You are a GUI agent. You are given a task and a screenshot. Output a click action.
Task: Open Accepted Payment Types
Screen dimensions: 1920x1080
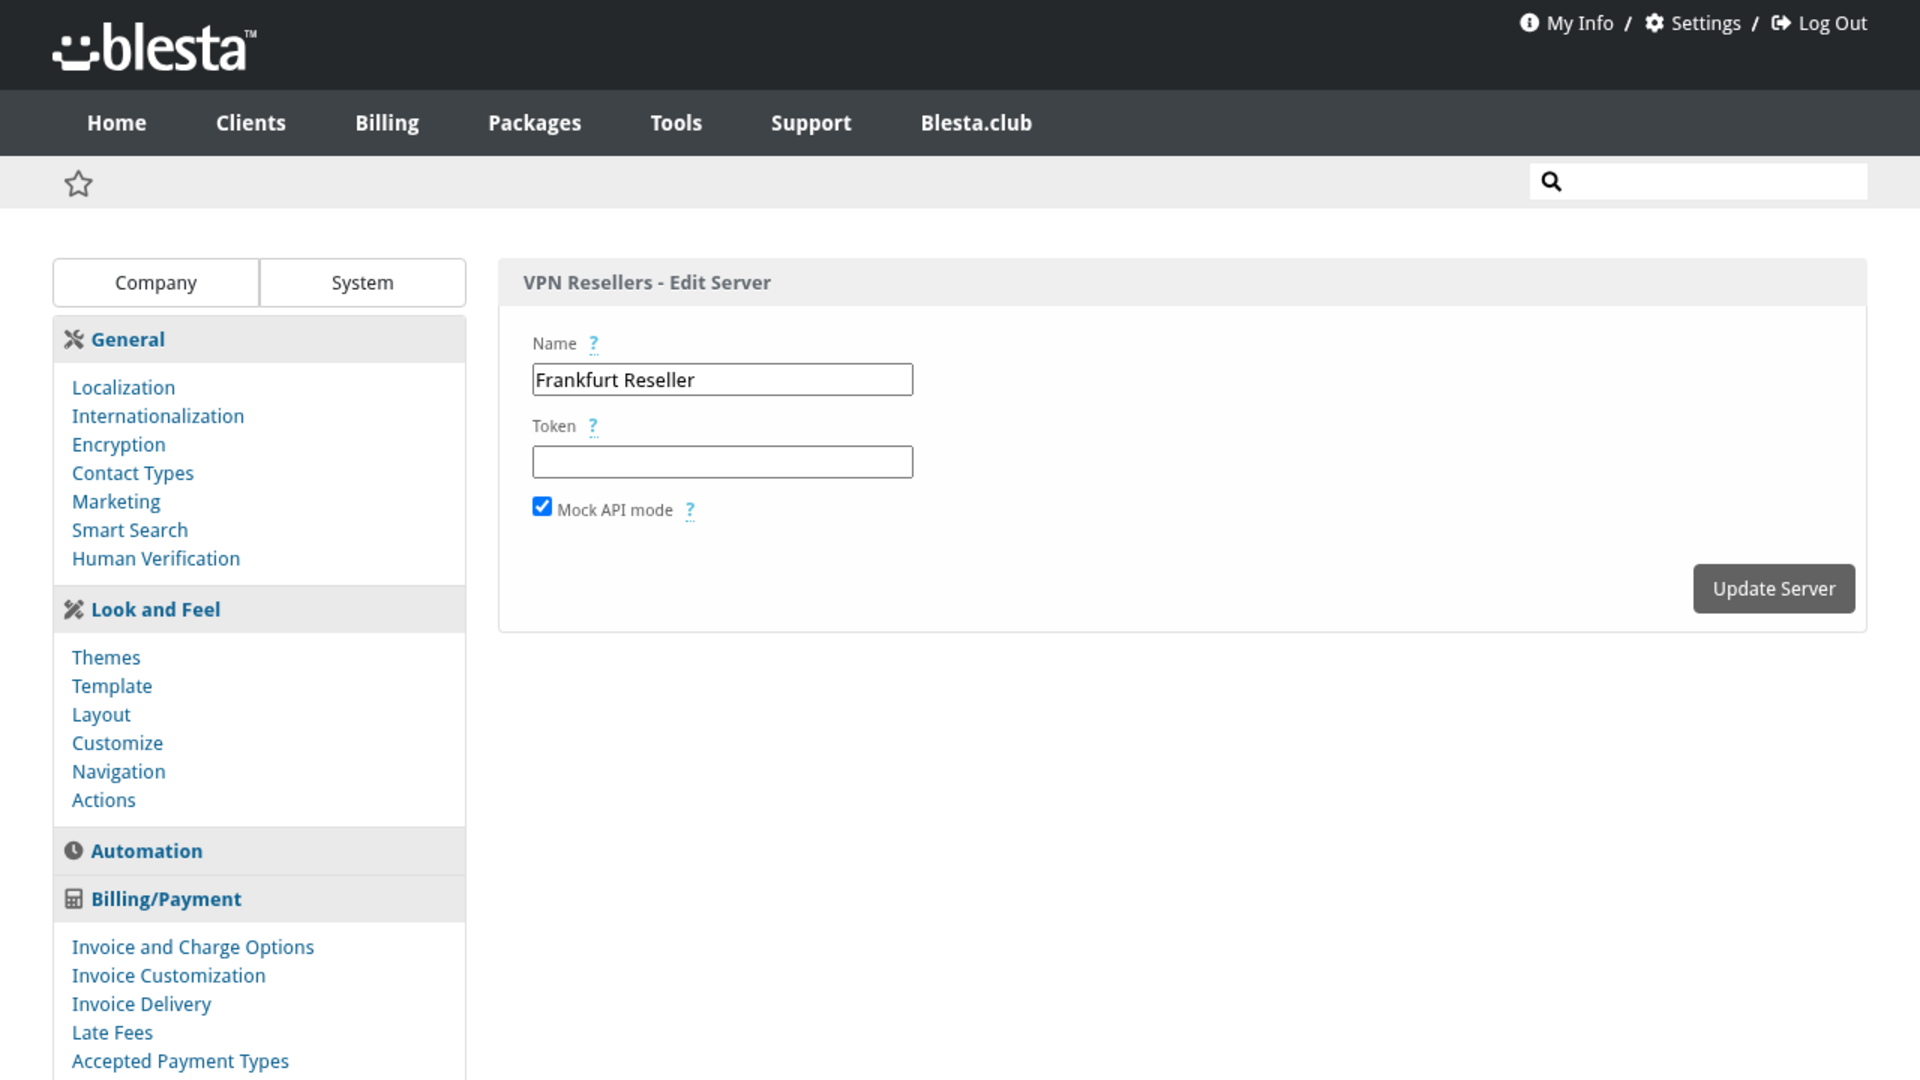[180, 1061]
